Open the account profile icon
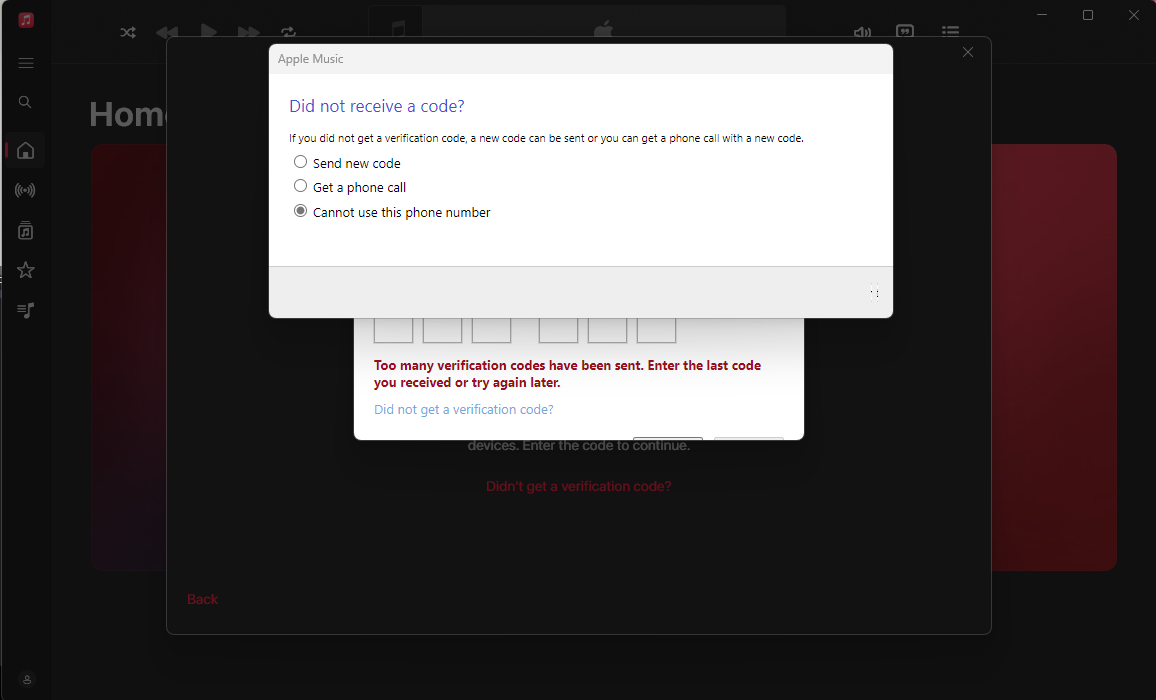Screen dimensions: 1156x700 coord(27,679)
